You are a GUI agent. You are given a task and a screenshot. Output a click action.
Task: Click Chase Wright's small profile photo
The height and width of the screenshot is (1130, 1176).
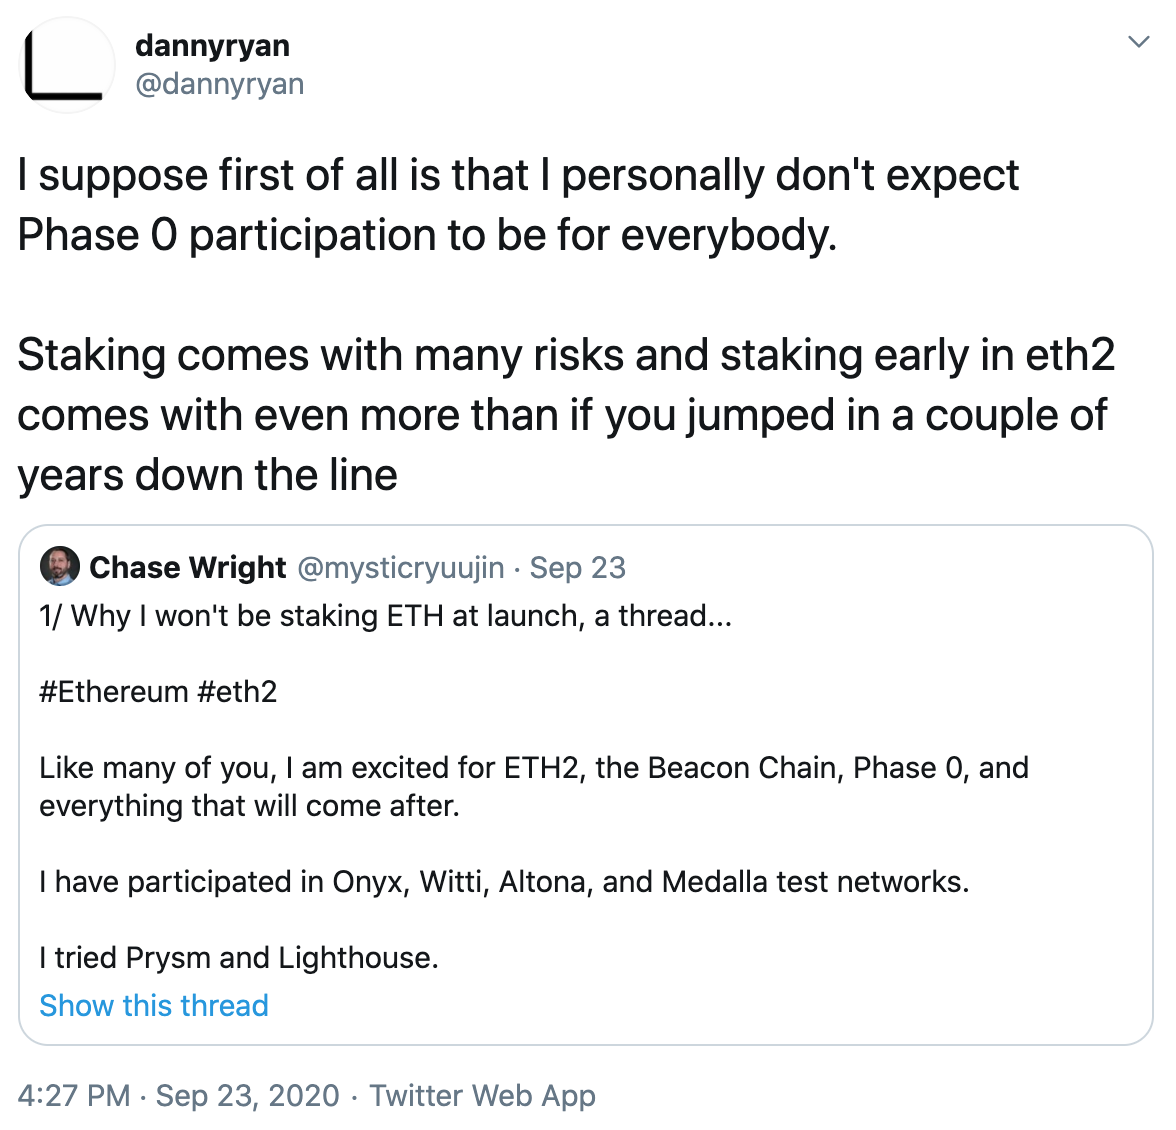(60, 567)
